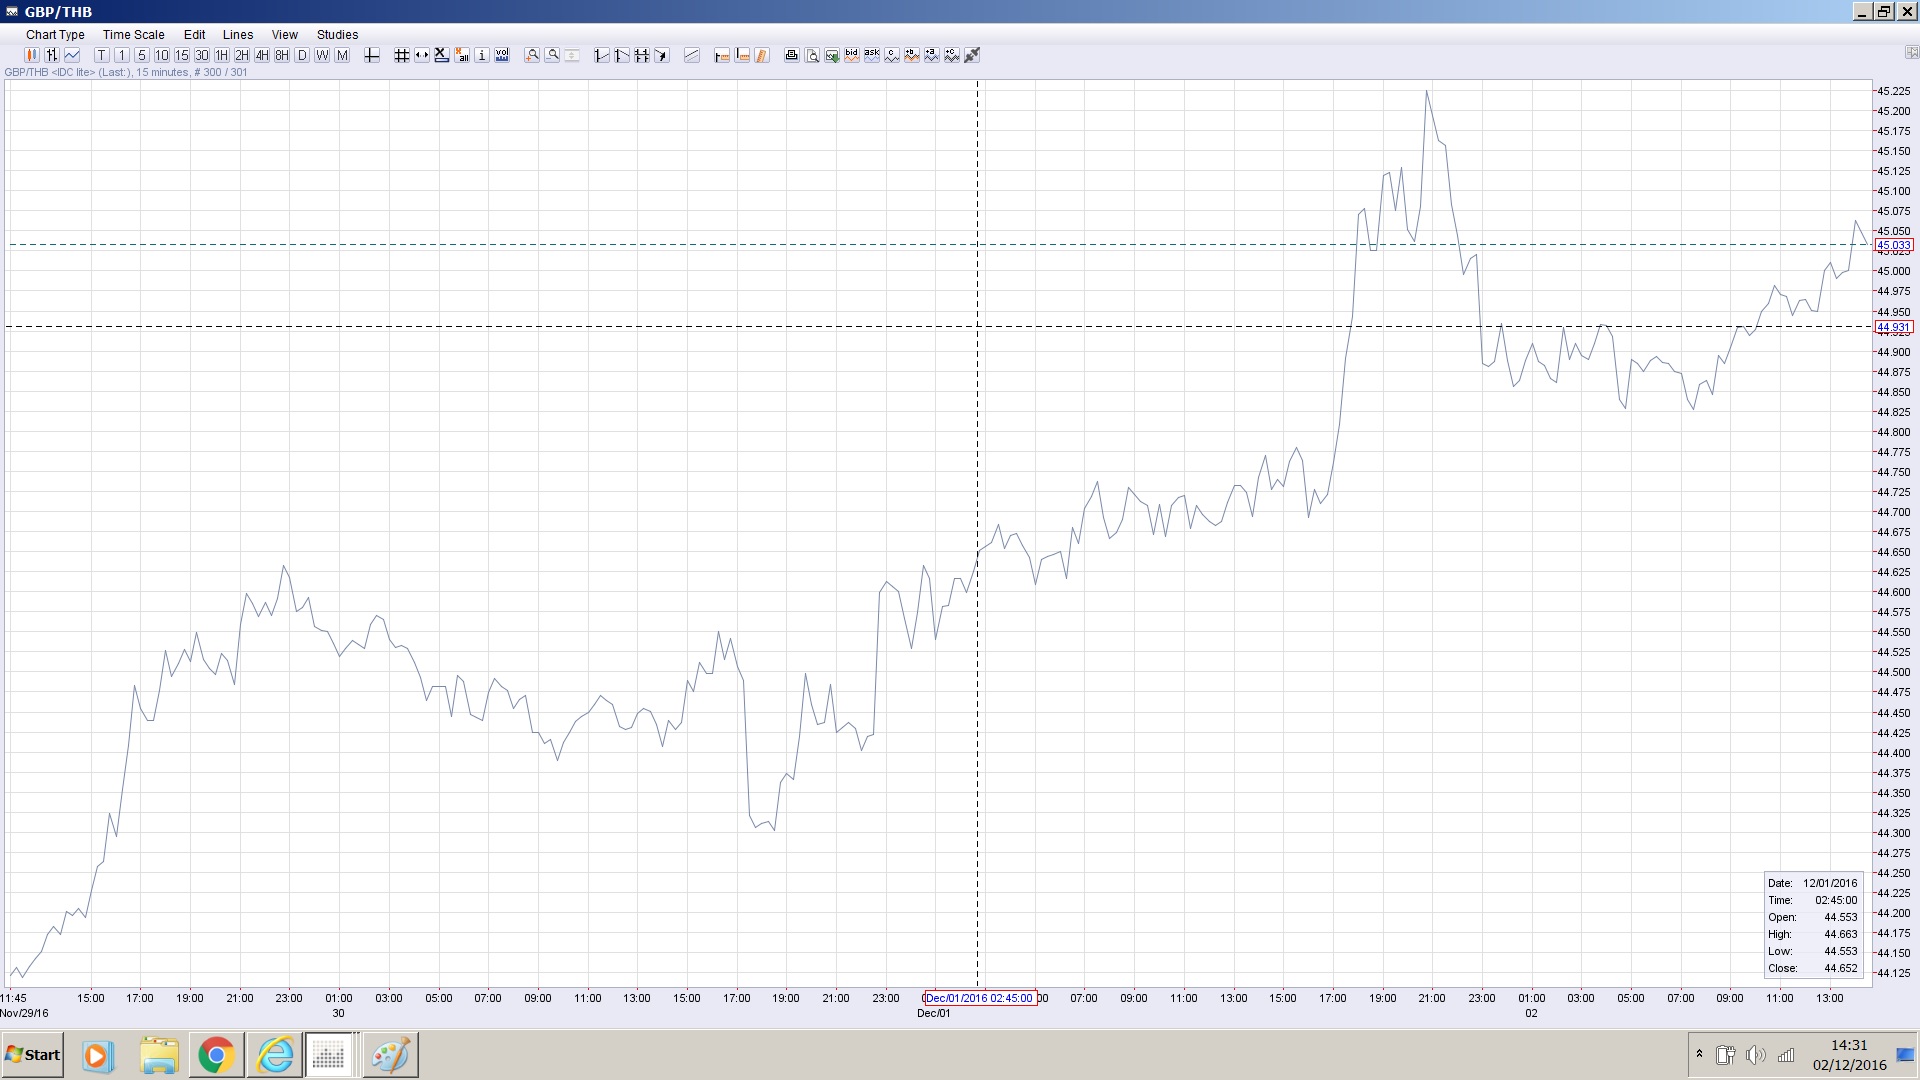Screen dimensions: 1920x1080
Task: Select the daily (D) time scale button
Action: (302, 55)
